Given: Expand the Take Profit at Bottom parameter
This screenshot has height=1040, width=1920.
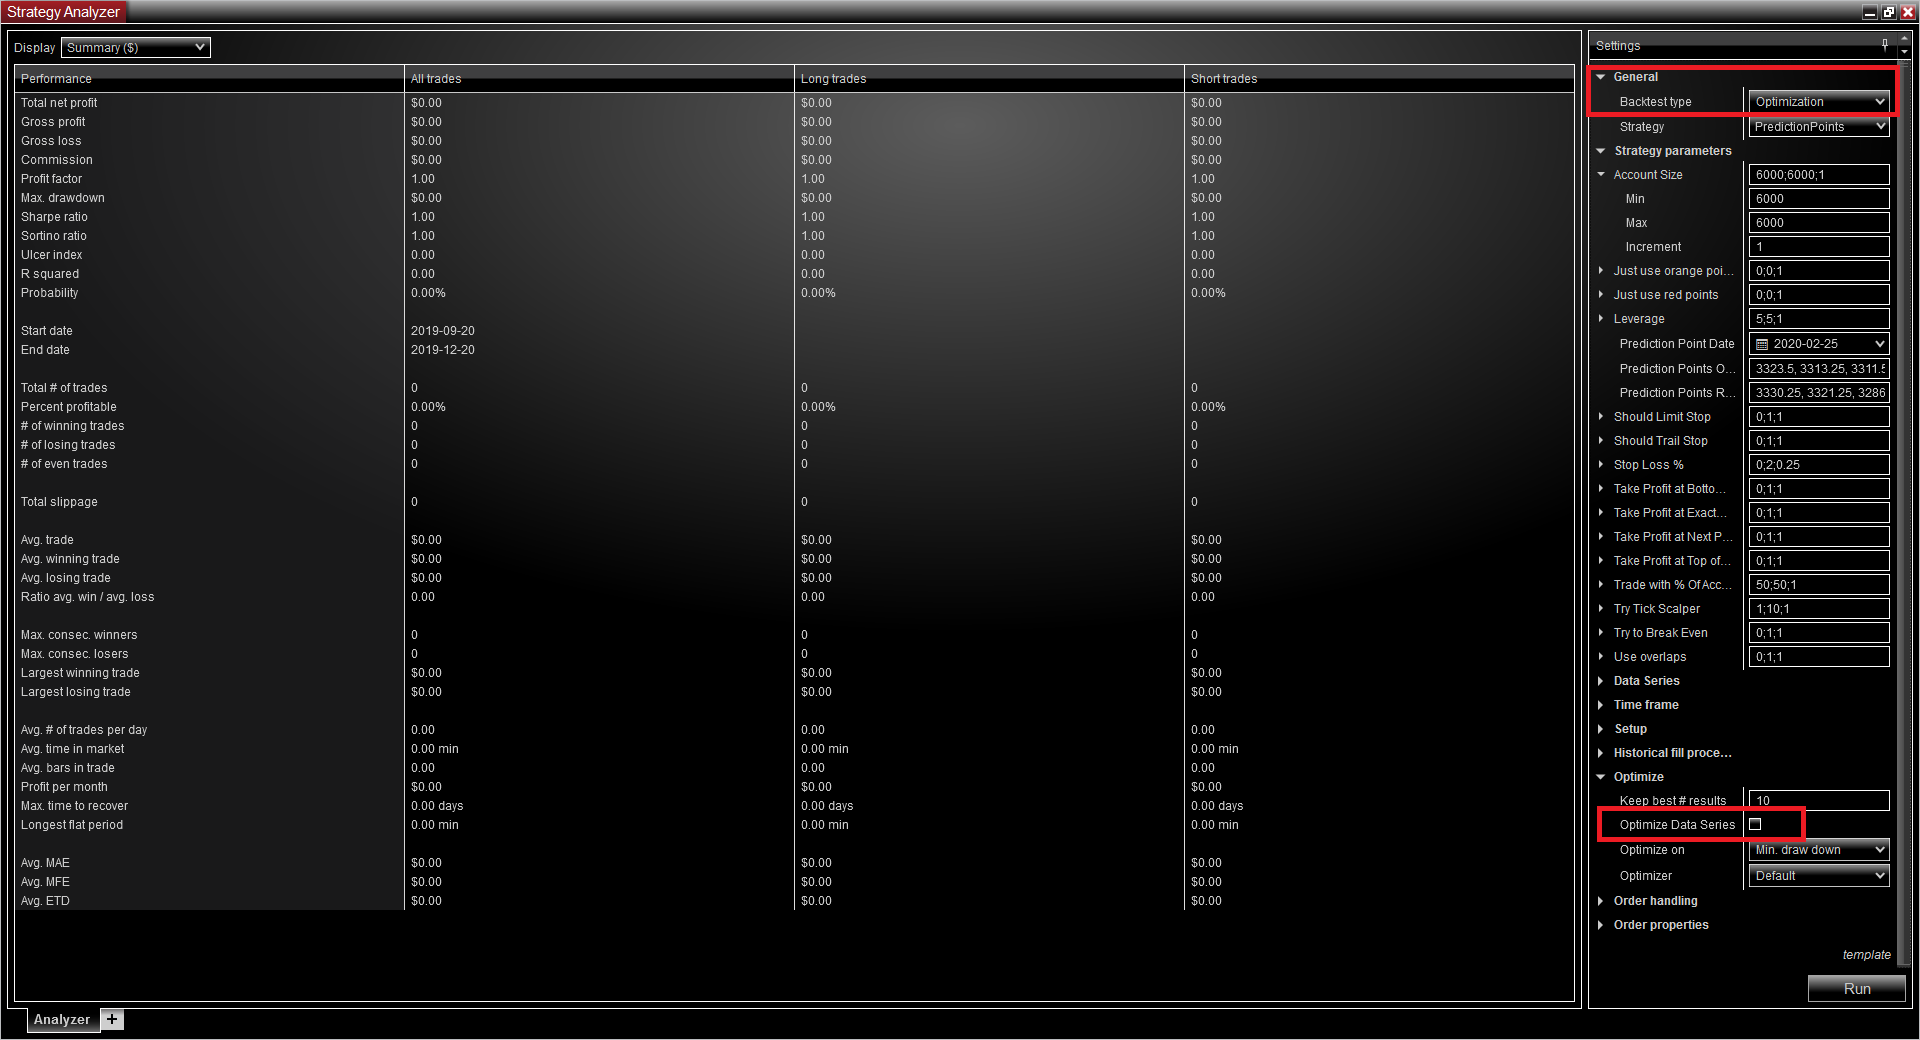Looking at the screenshot, I should pyautogui.click(x=1601, y=489).
